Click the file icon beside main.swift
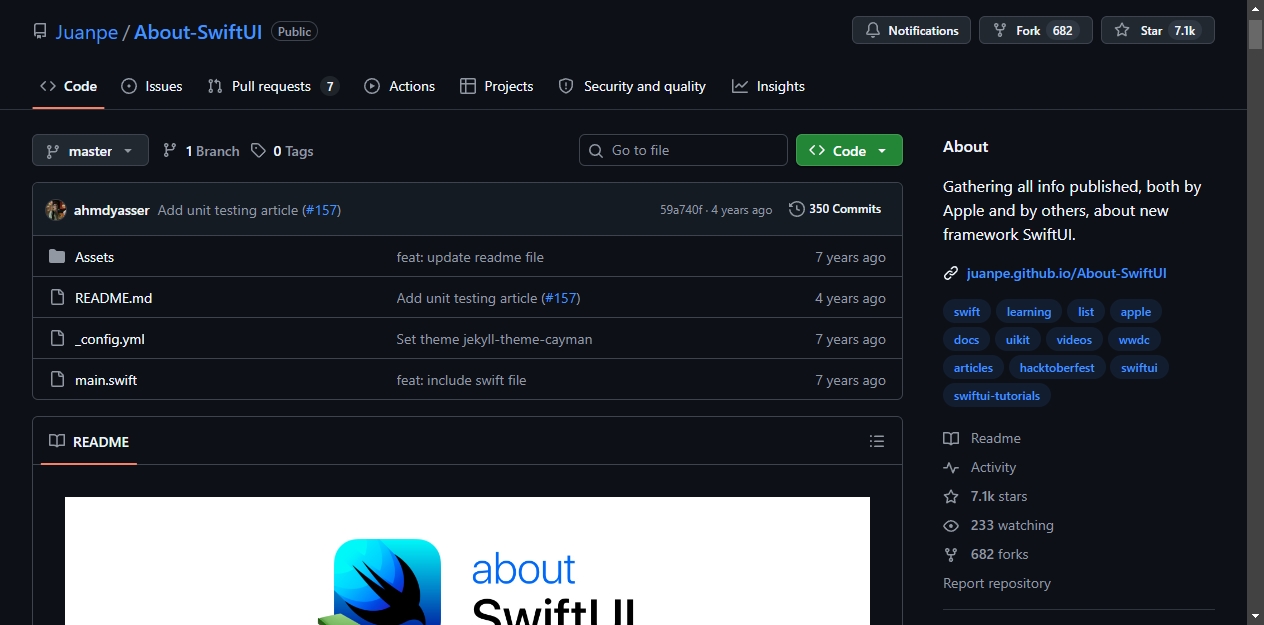This screenshot has height=625, width=1264. [57, 380]
